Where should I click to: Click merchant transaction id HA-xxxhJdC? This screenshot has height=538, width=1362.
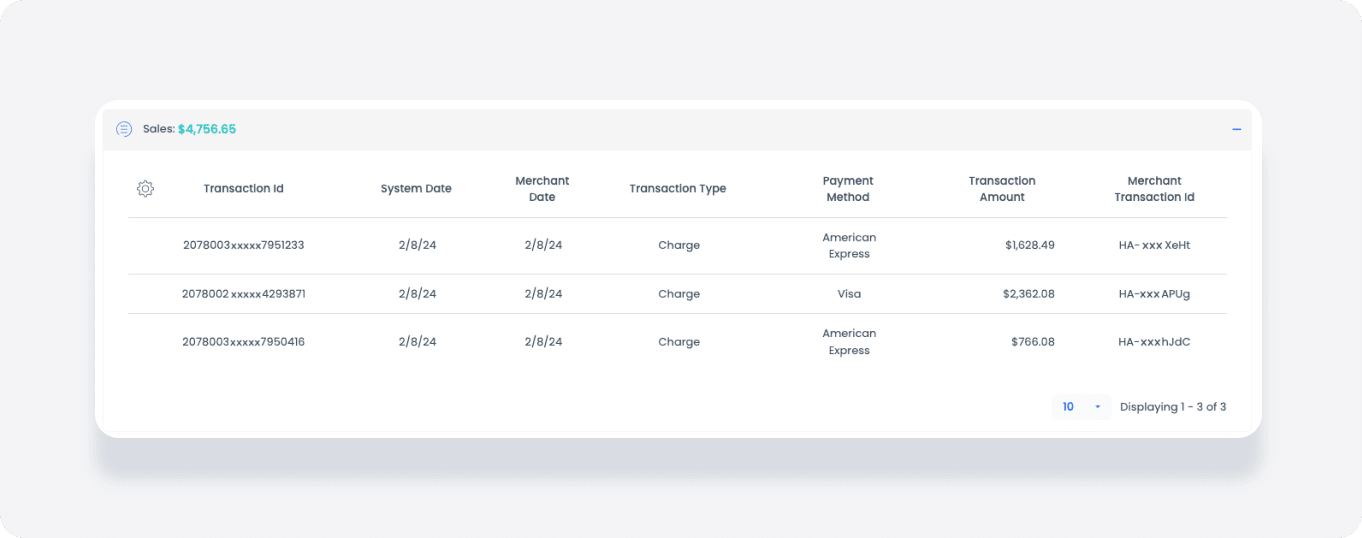pos(1154,342)
